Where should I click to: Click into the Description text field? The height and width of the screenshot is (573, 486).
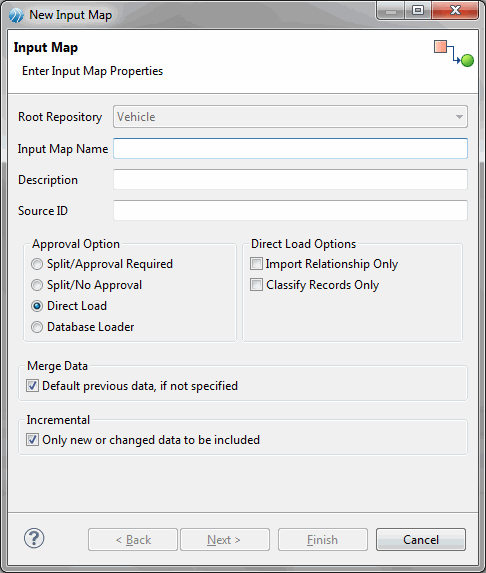click(290, 179)
